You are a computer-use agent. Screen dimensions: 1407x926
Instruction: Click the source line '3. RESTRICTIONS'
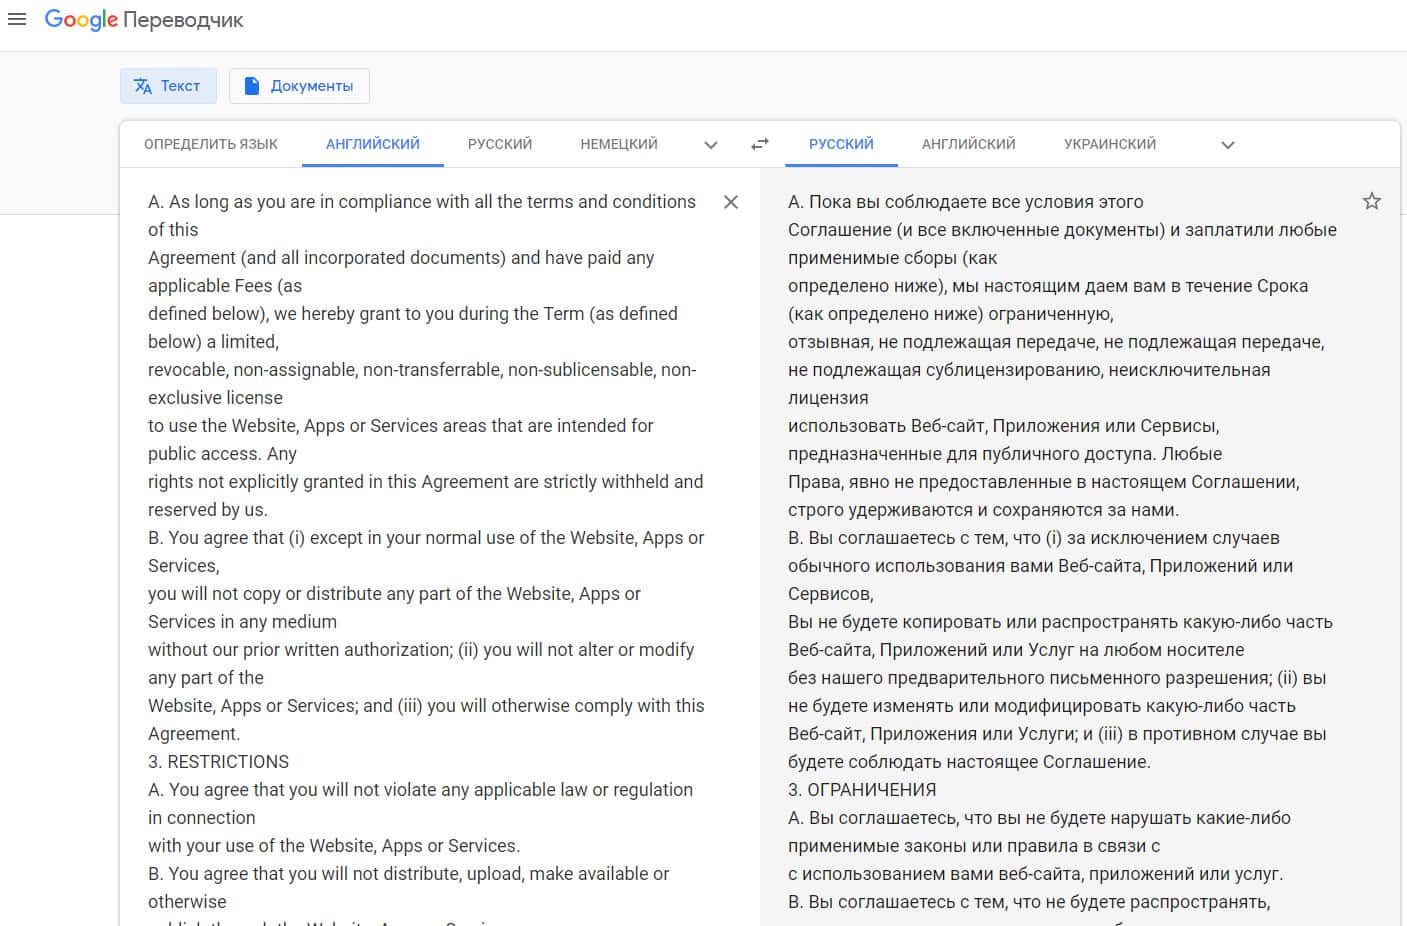pos(218,762)
